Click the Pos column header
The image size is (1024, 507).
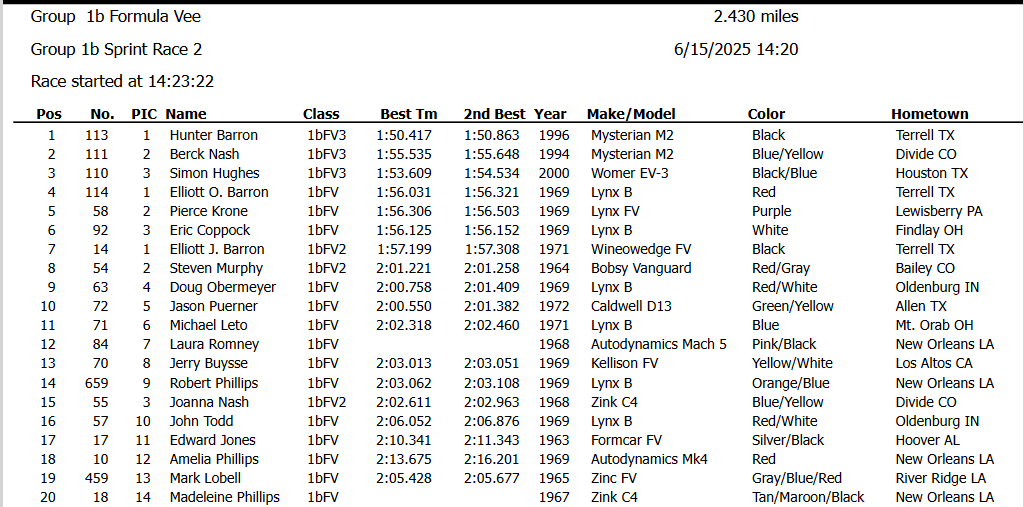[x=49, y=114]
